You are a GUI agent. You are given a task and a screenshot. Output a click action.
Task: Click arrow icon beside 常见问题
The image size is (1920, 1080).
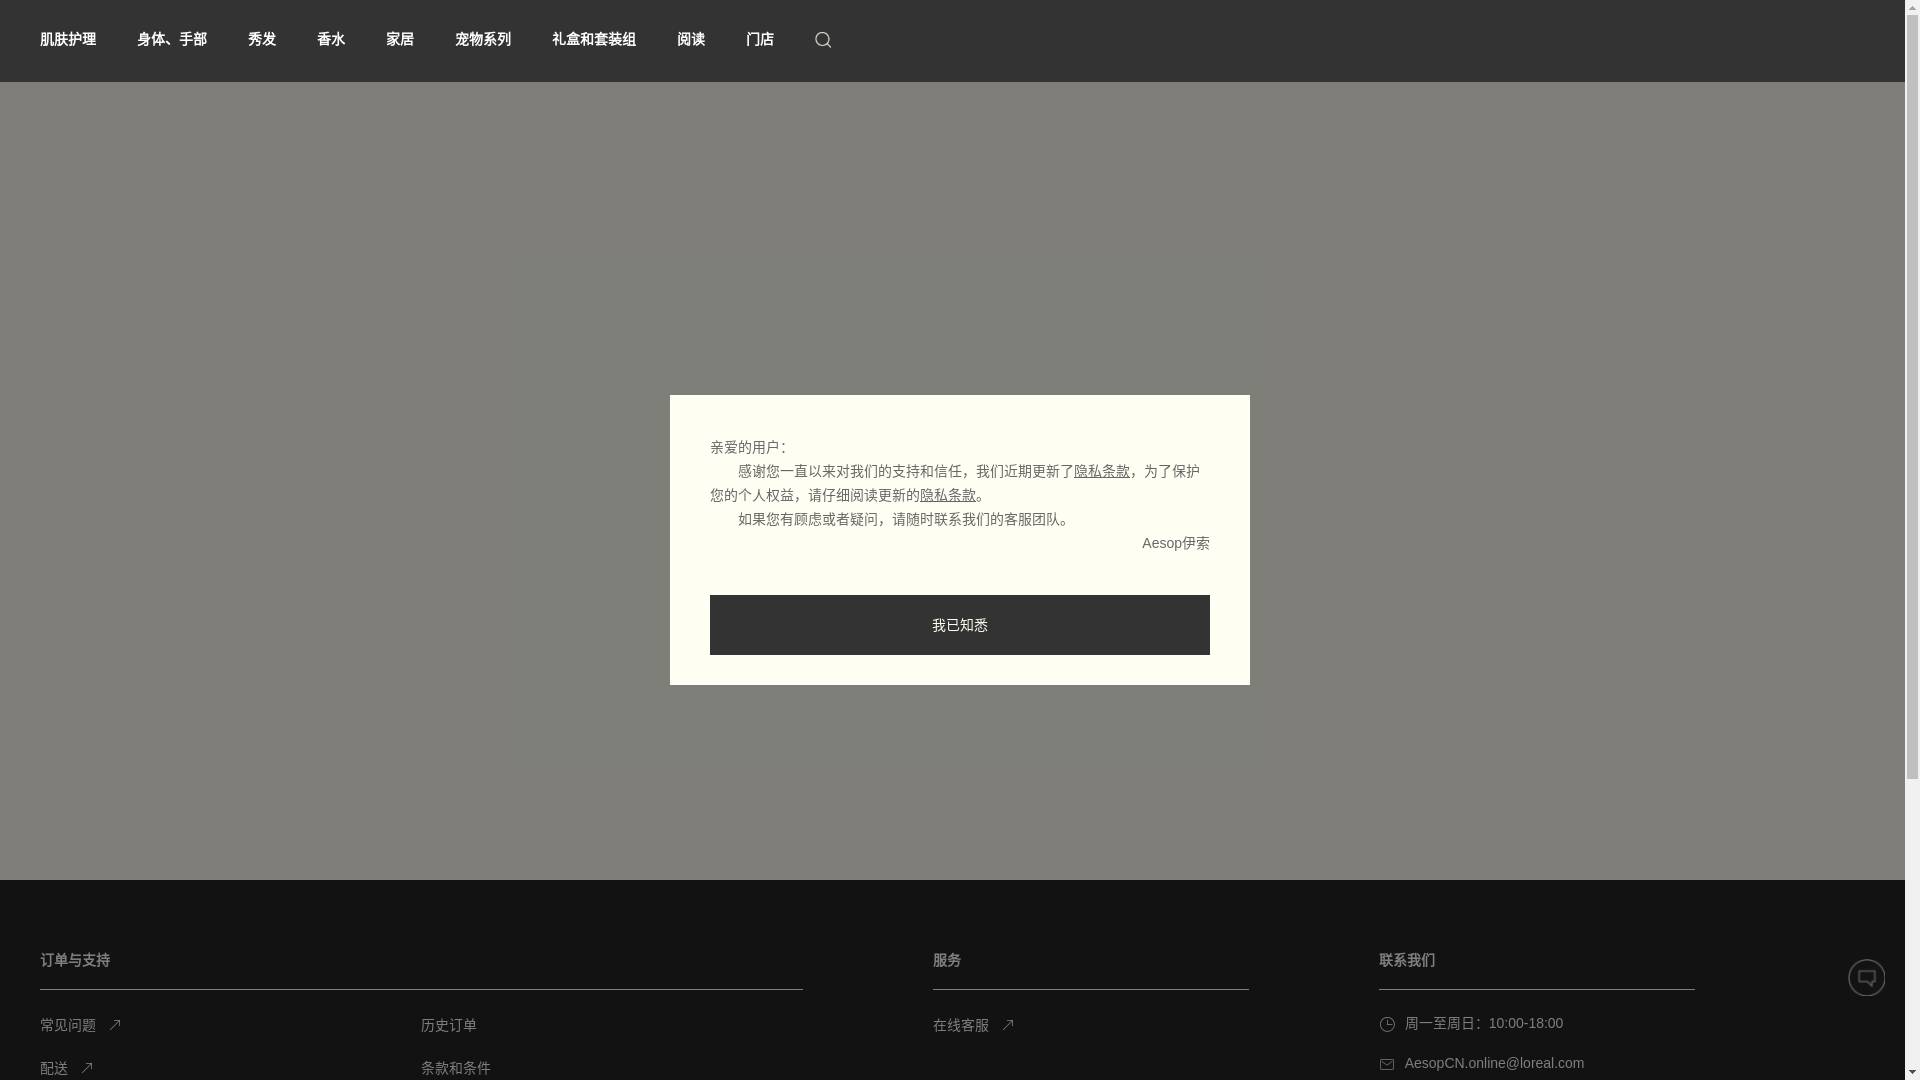(115, 1024)
